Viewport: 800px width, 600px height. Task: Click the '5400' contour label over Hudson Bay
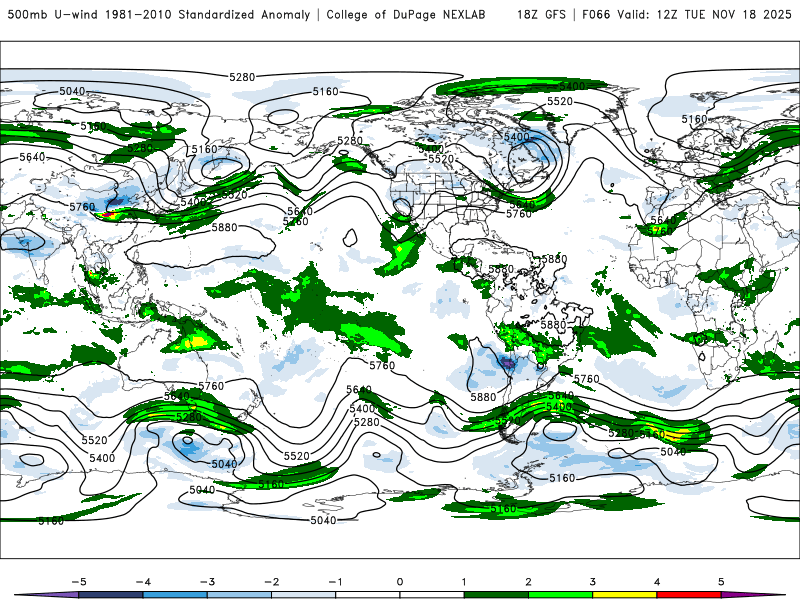[517, 137]
